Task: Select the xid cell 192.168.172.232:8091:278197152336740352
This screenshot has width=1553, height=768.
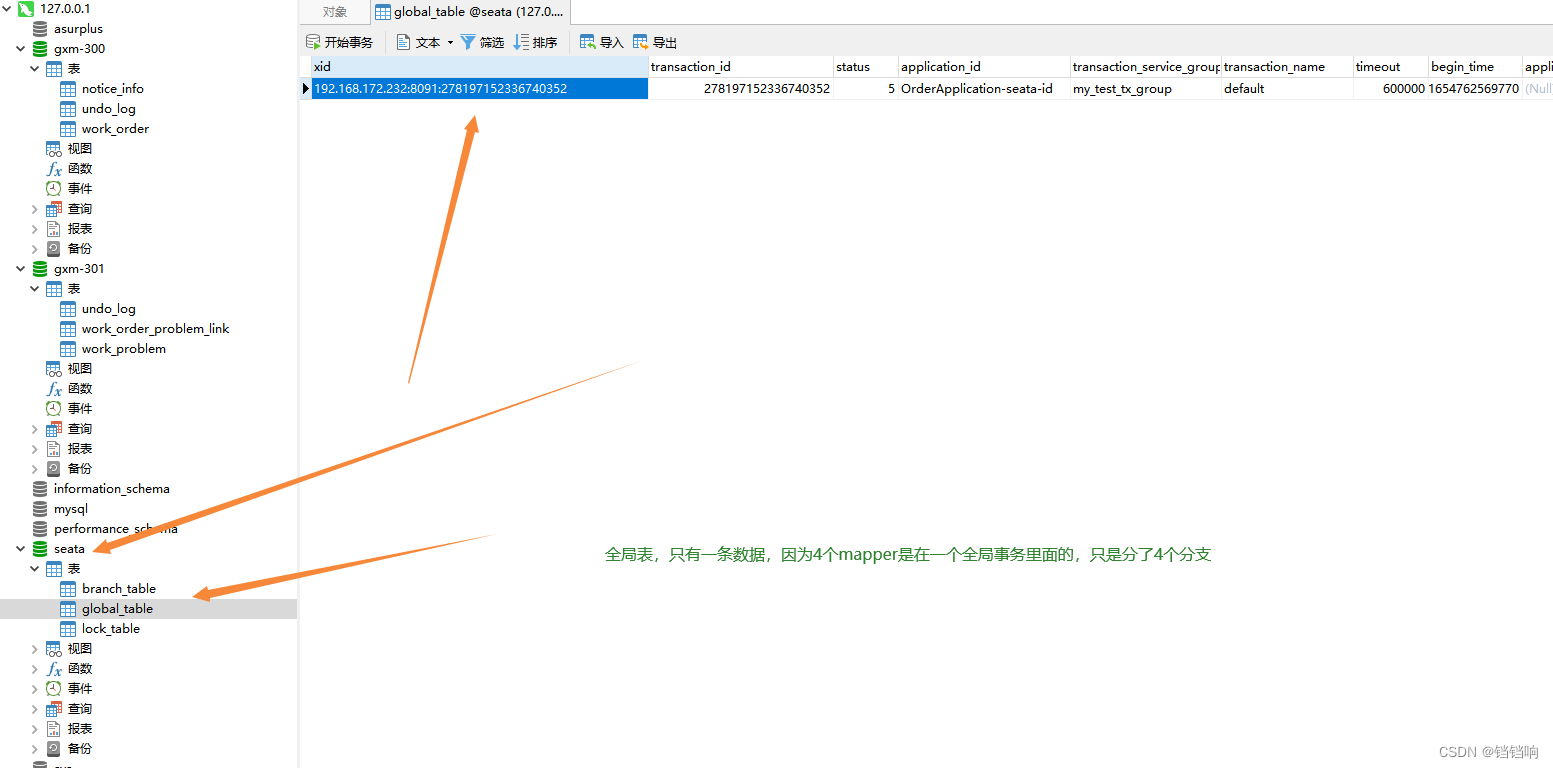Action: 480,88
